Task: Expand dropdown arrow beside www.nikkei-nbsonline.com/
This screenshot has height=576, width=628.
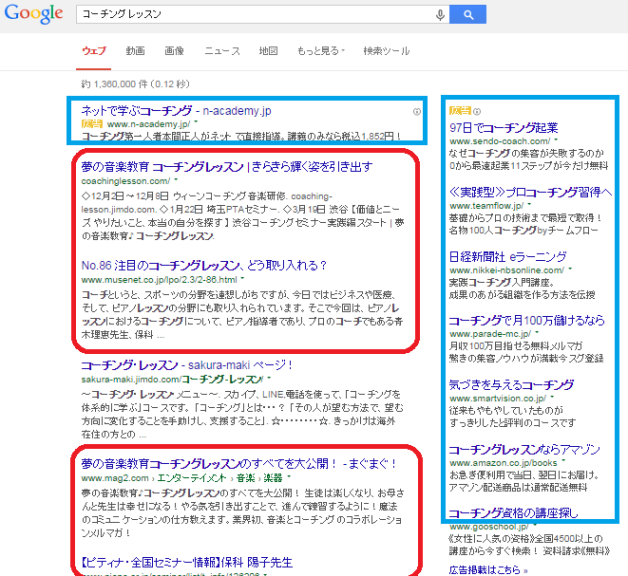Action: coord(570,268)
